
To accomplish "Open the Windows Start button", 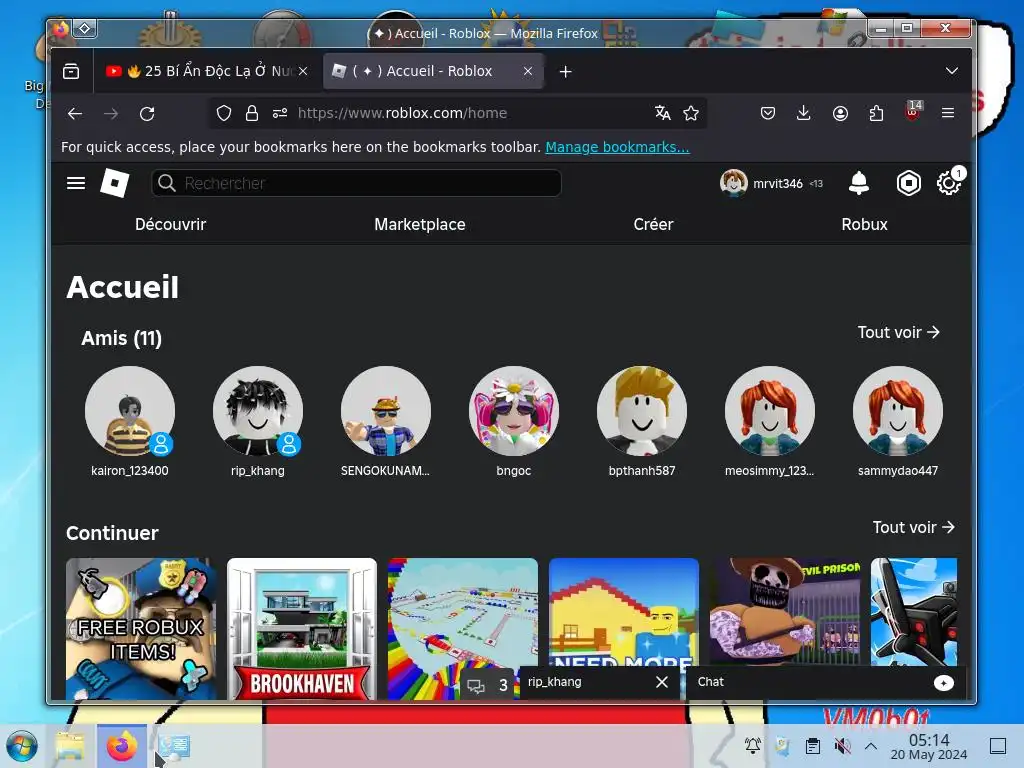I will pyautogui.click(x=22, y=746).
